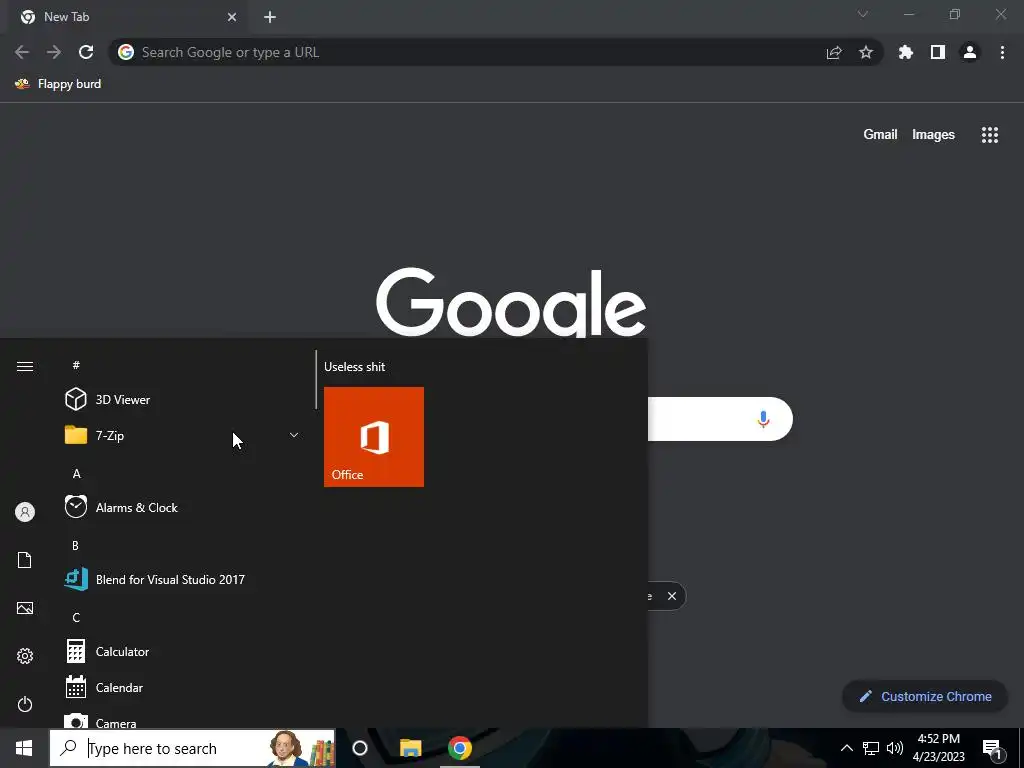
Task: Open a new tab with plus button
Action: pos(270,17)
